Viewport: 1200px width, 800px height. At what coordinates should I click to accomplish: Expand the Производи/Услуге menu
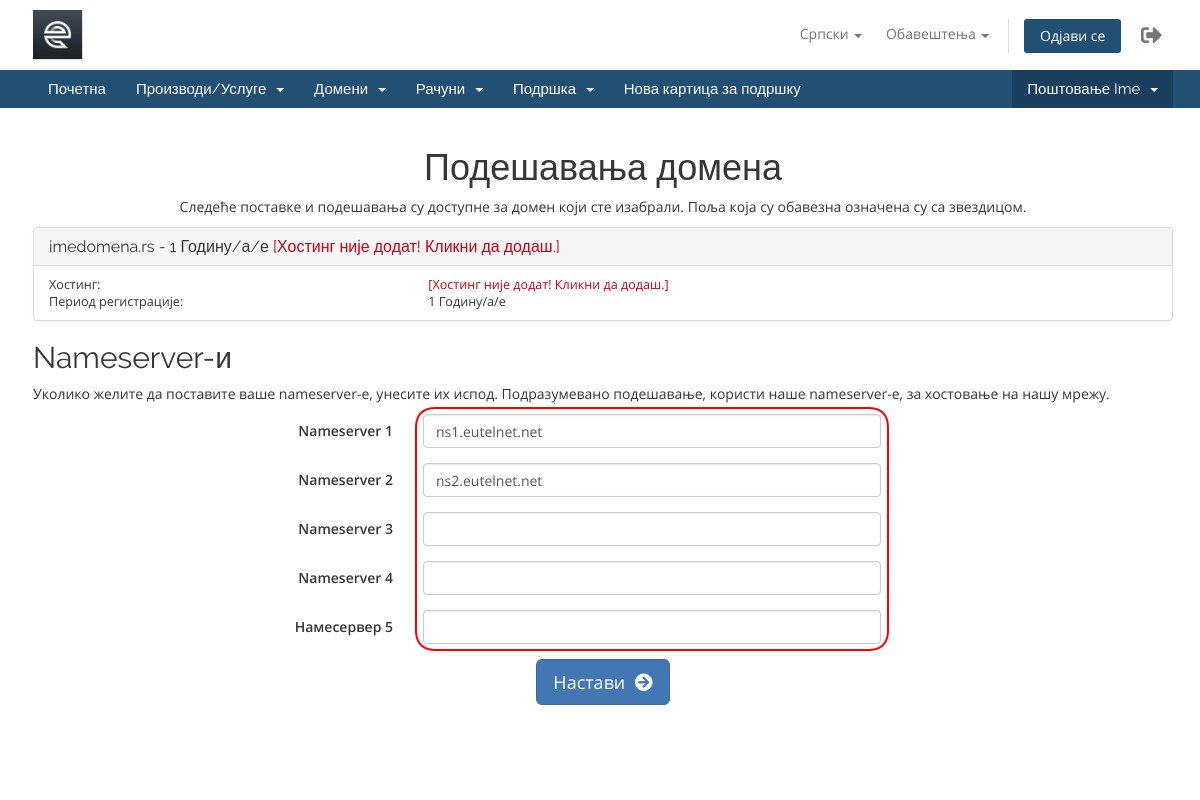(x=210, y=89)
